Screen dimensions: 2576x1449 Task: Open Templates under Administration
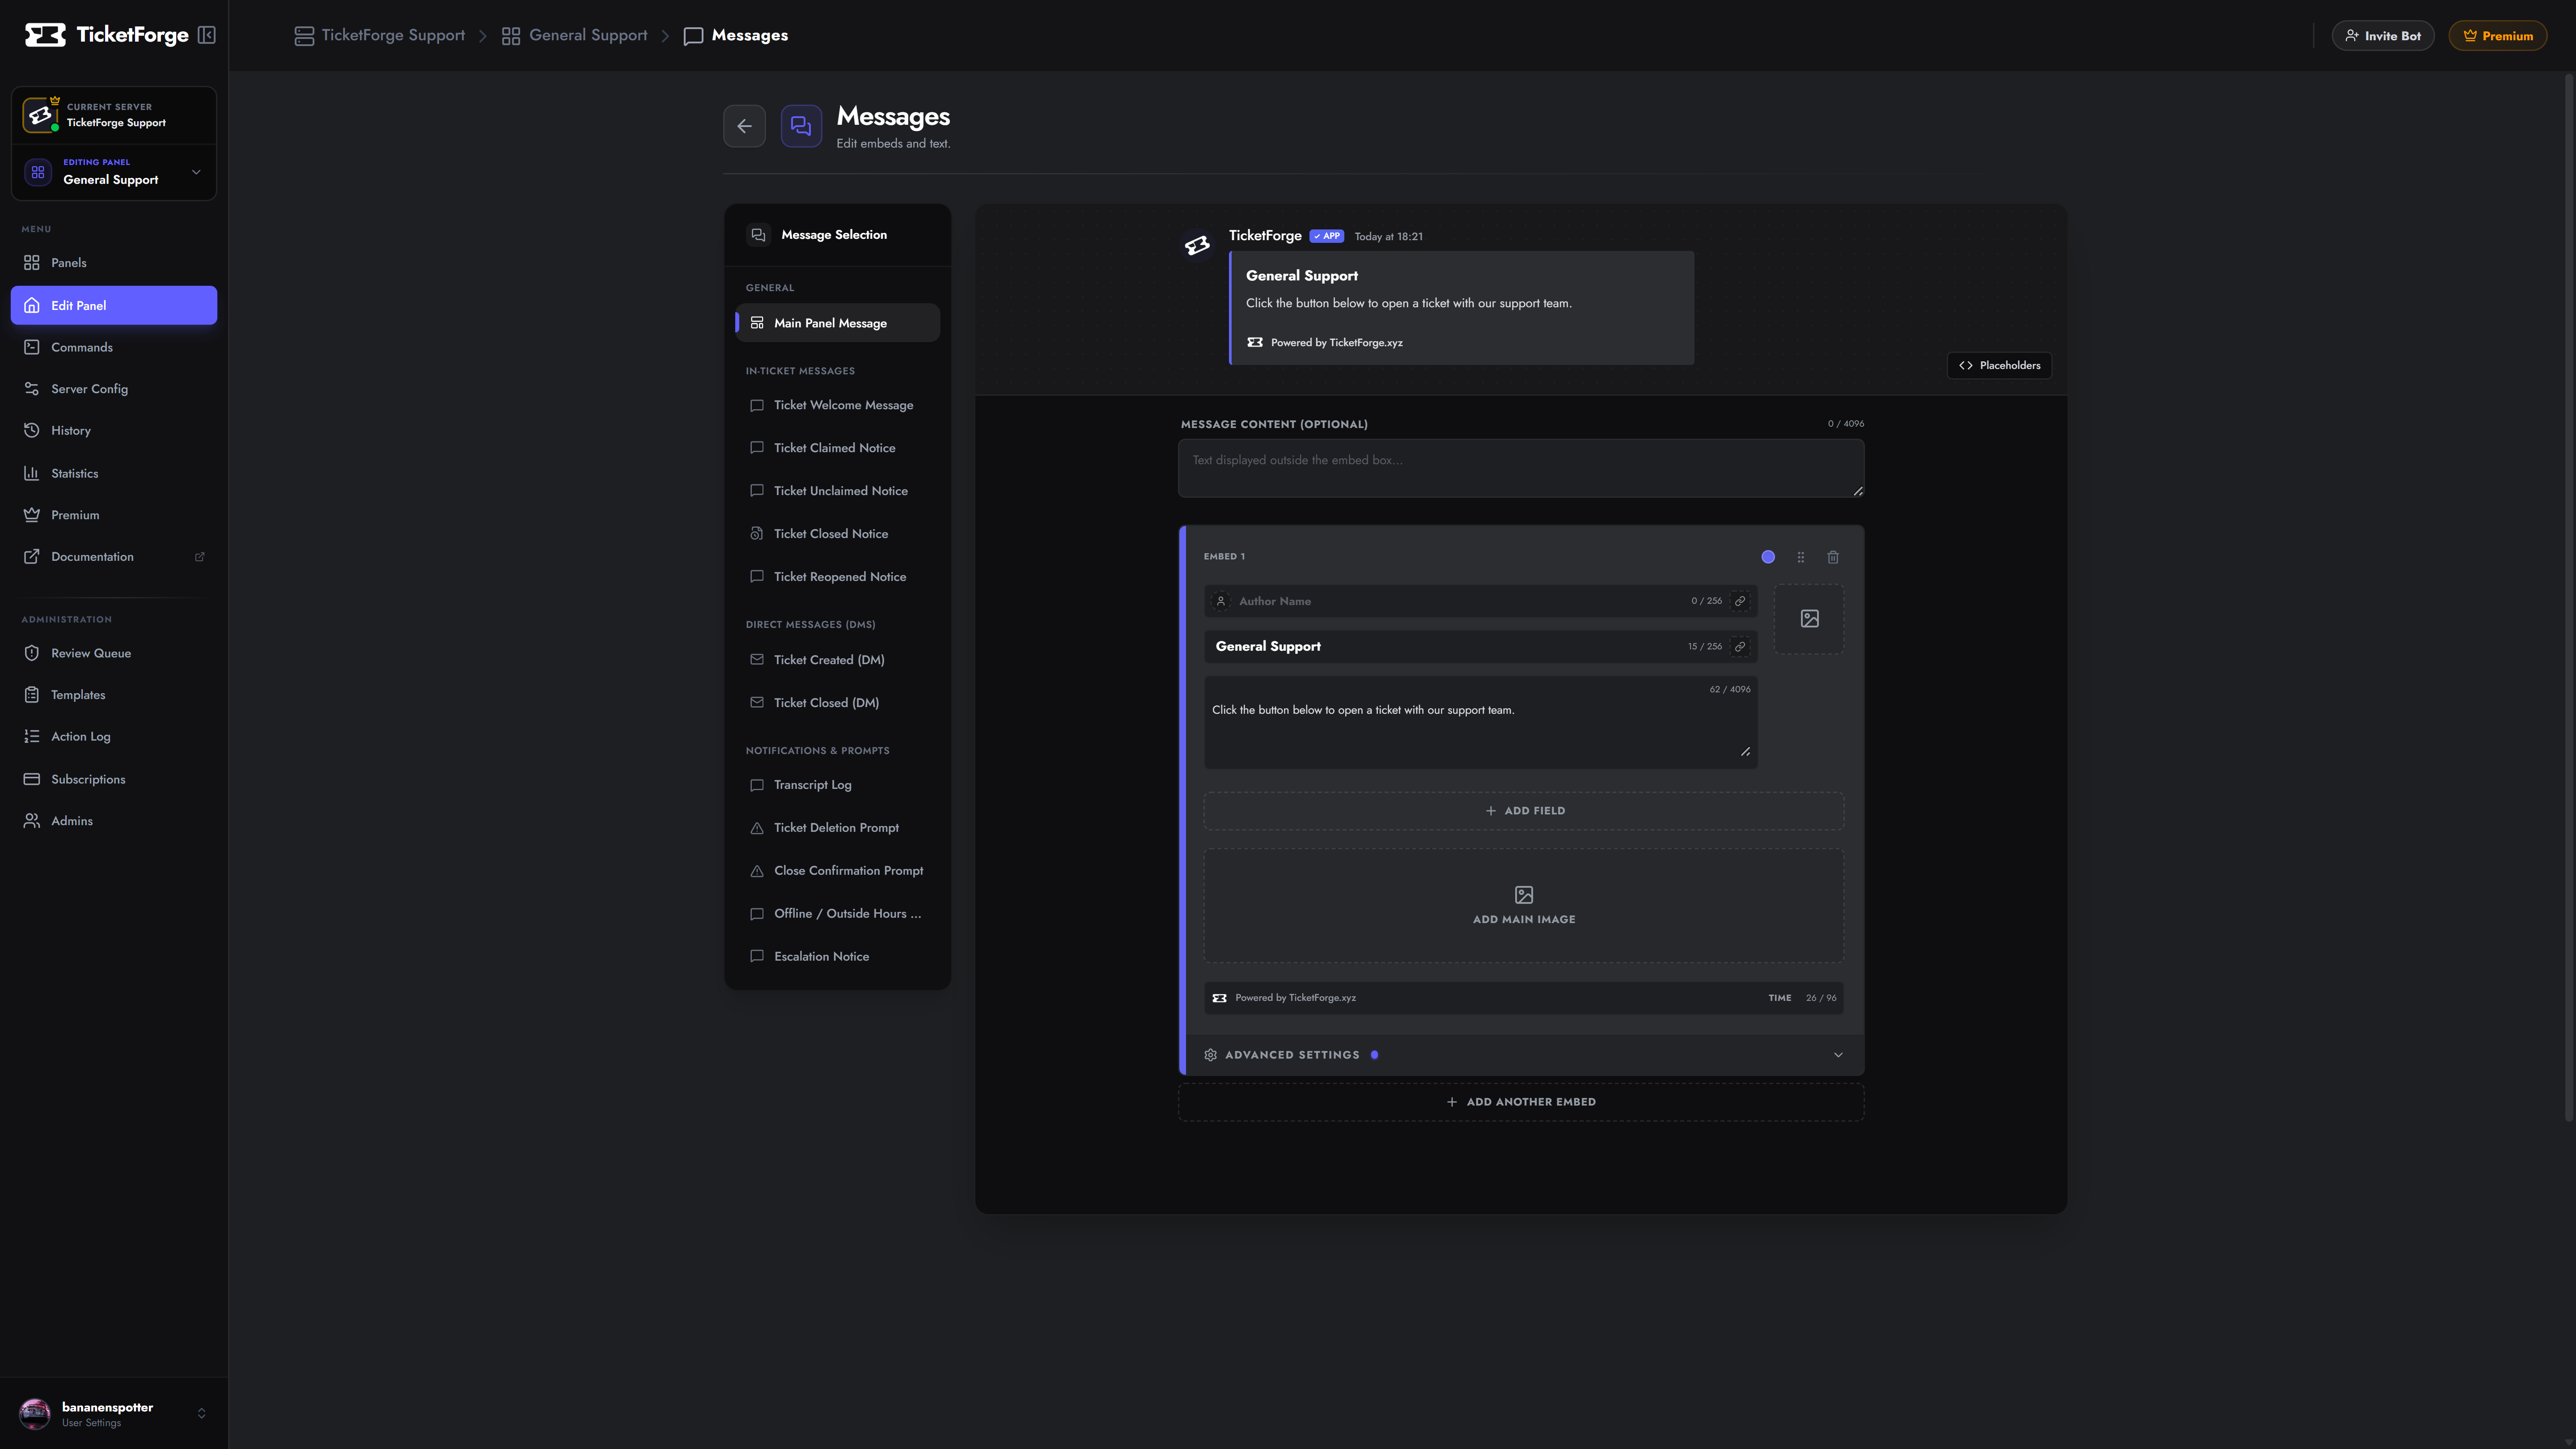click(x=114, y=695)
